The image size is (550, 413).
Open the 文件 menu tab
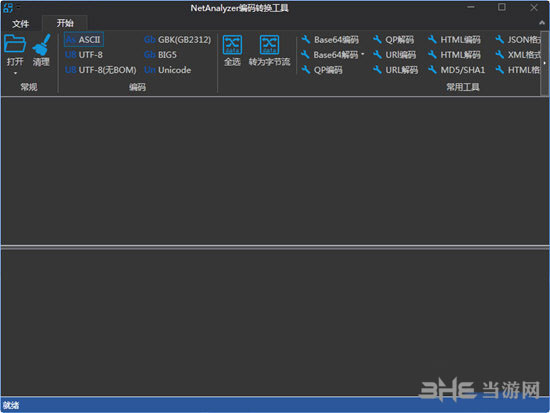pos(21,24)
